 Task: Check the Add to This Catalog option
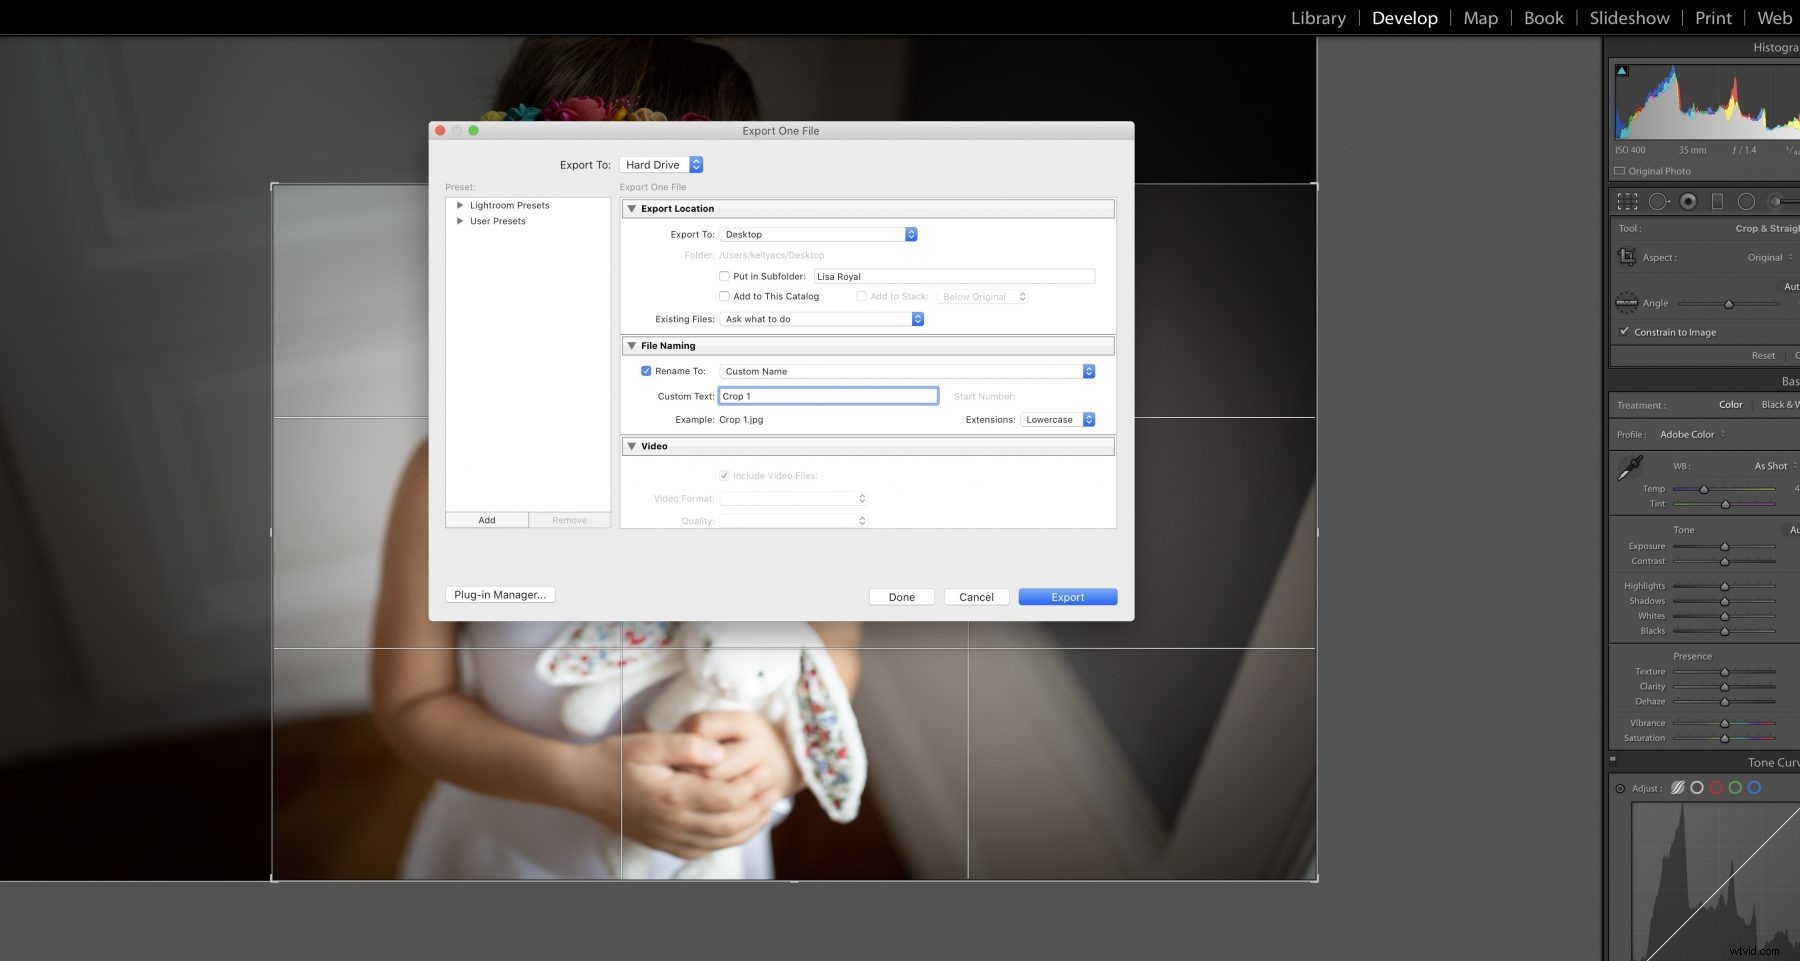point(724,296)
